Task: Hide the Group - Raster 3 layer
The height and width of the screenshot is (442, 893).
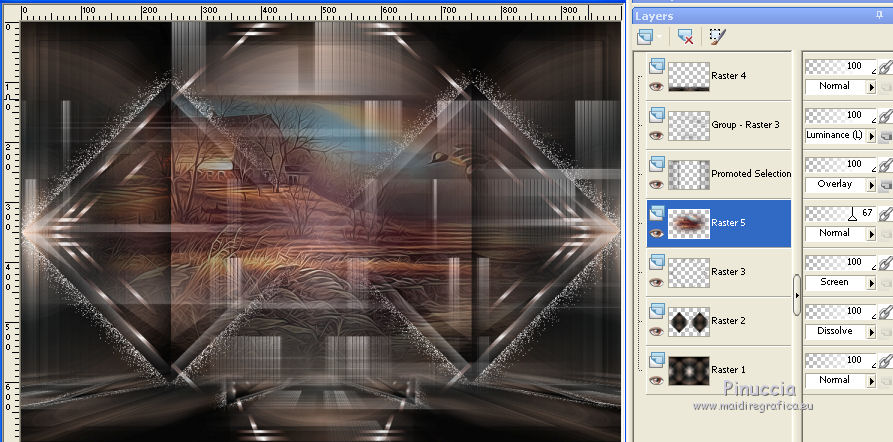Action: tap(657, 136)
